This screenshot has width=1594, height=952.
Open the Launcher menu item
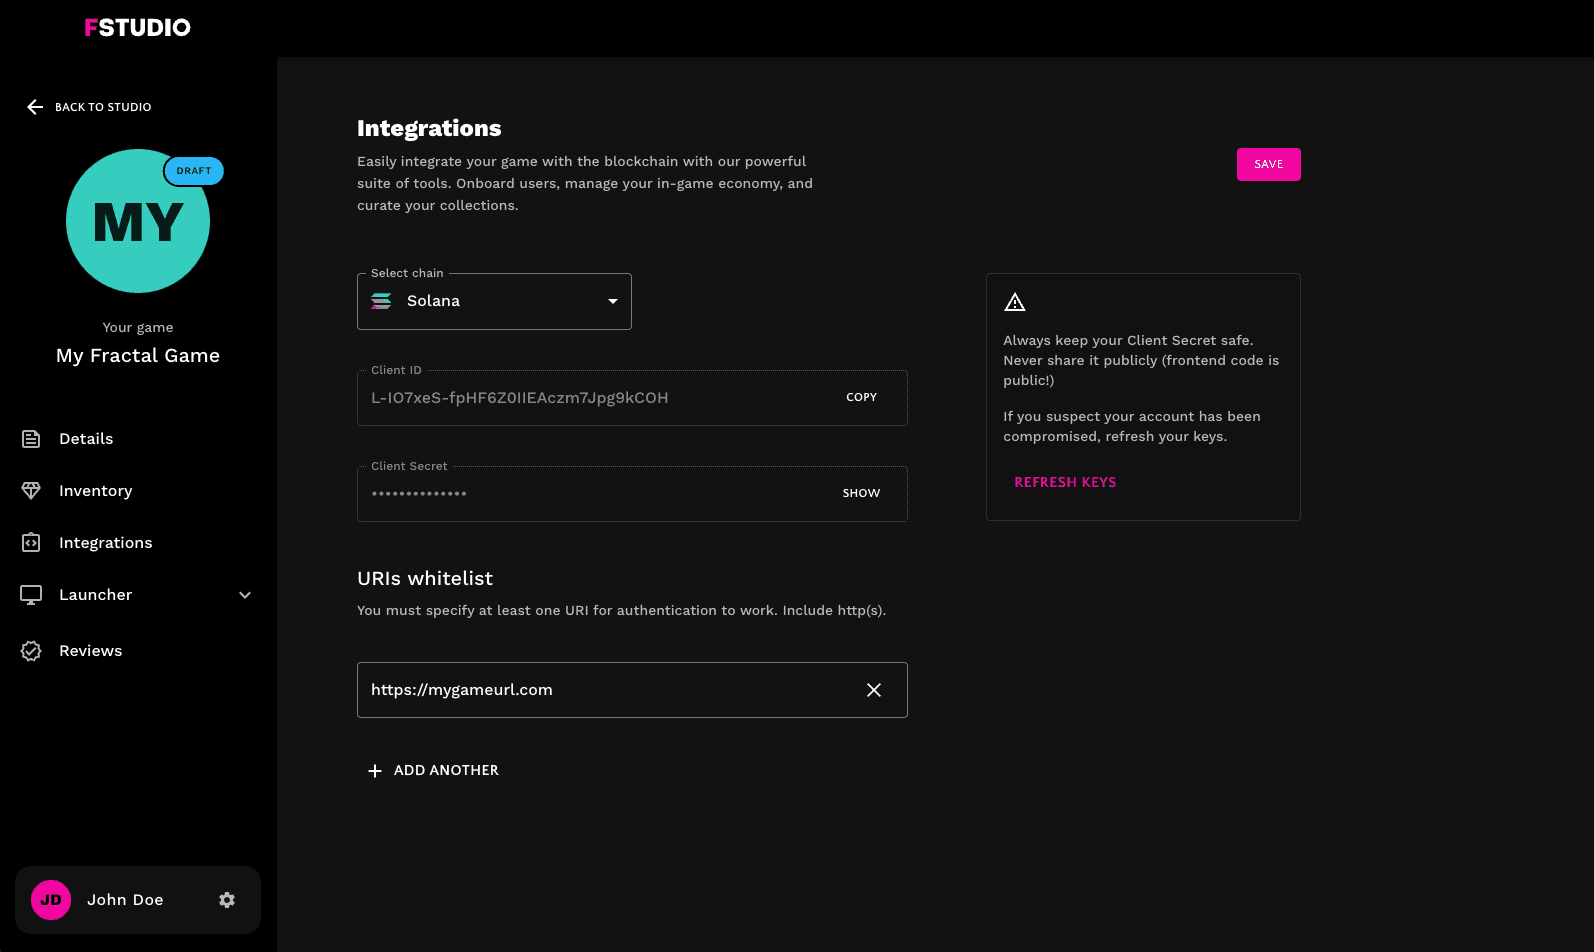click(x=96, y=595)
